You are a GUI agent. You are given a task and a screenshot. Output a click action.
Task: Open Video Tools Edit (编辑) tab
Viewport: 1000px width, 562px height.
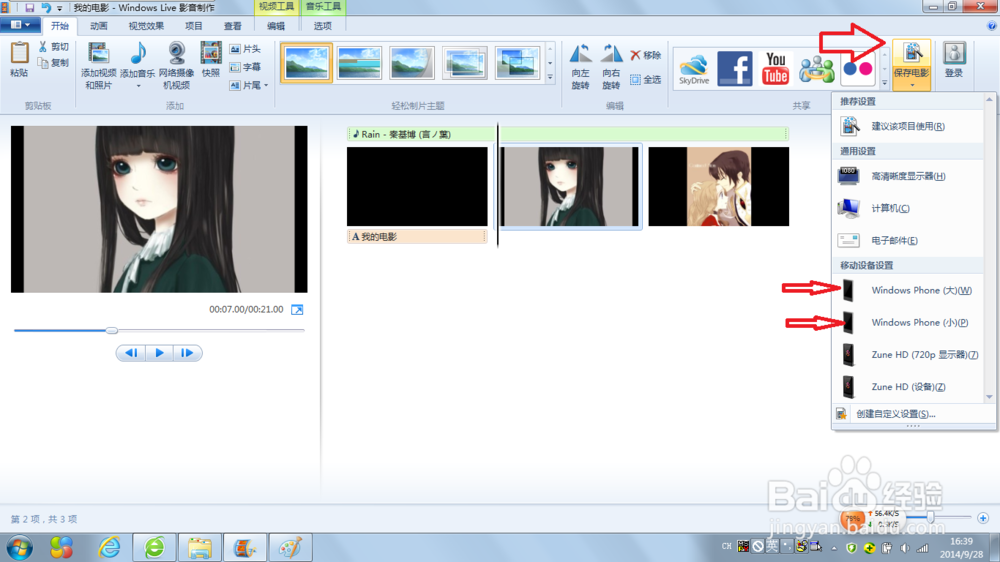click(x=276, y=26)
